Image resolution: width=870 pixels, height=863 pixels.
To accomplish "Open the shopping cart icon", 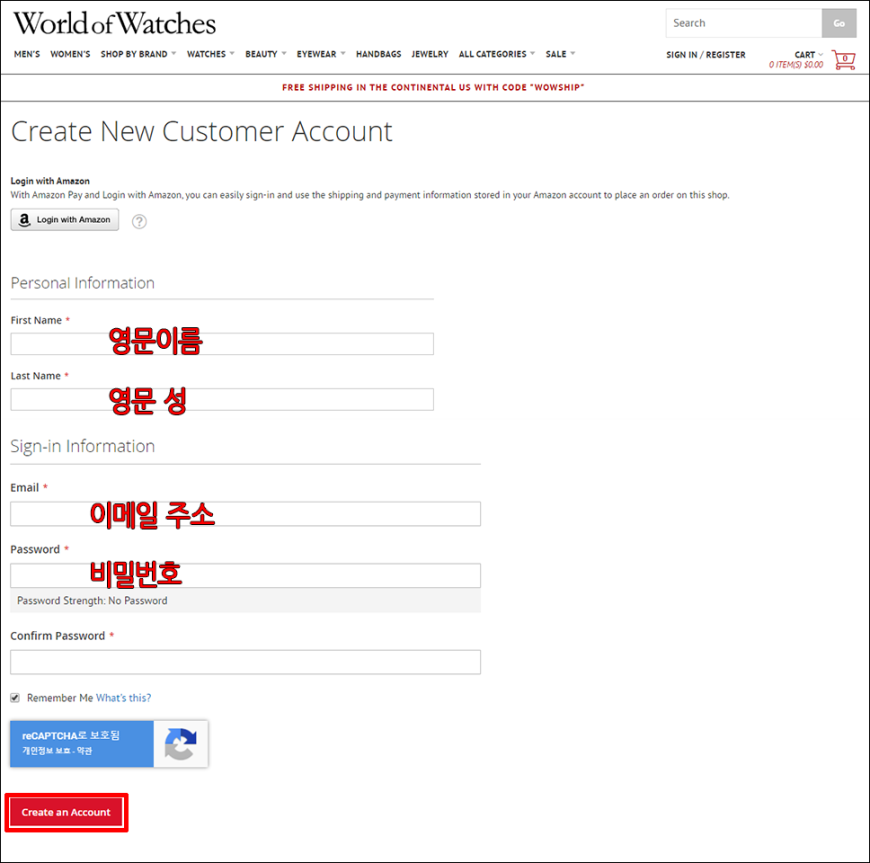I will [x=843, y=59].
